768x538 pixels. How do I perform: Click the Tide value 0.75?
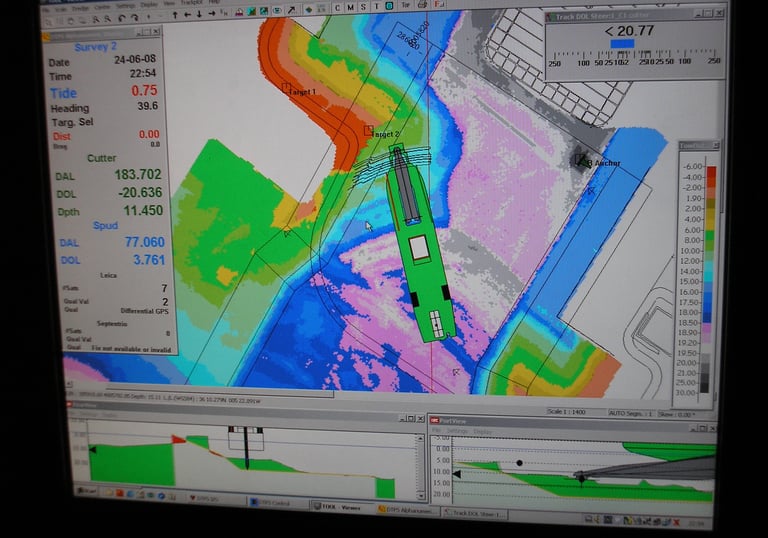tap(144, 91)
